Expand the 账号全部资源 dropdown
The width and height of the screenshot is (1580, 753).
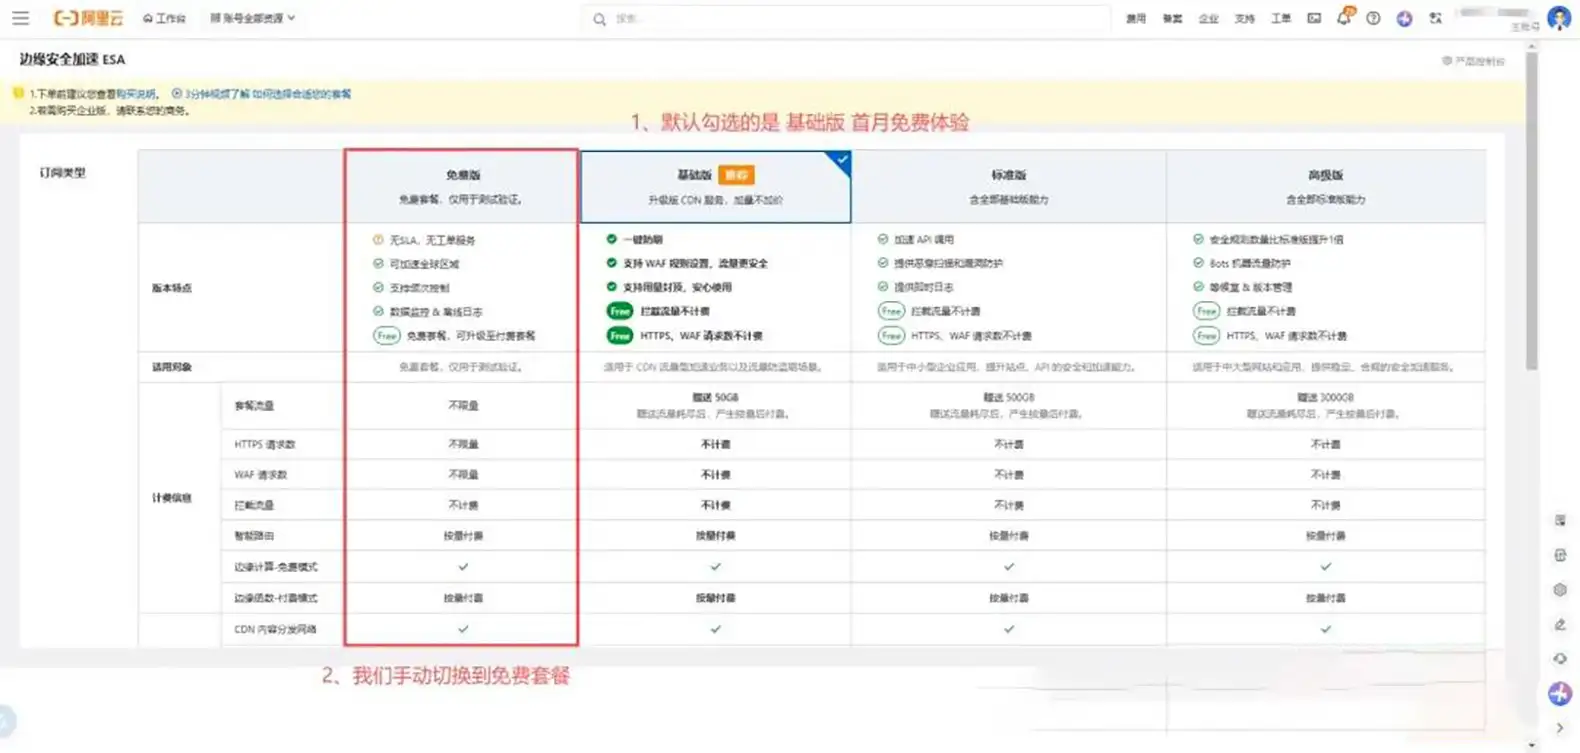pos(253,18)
